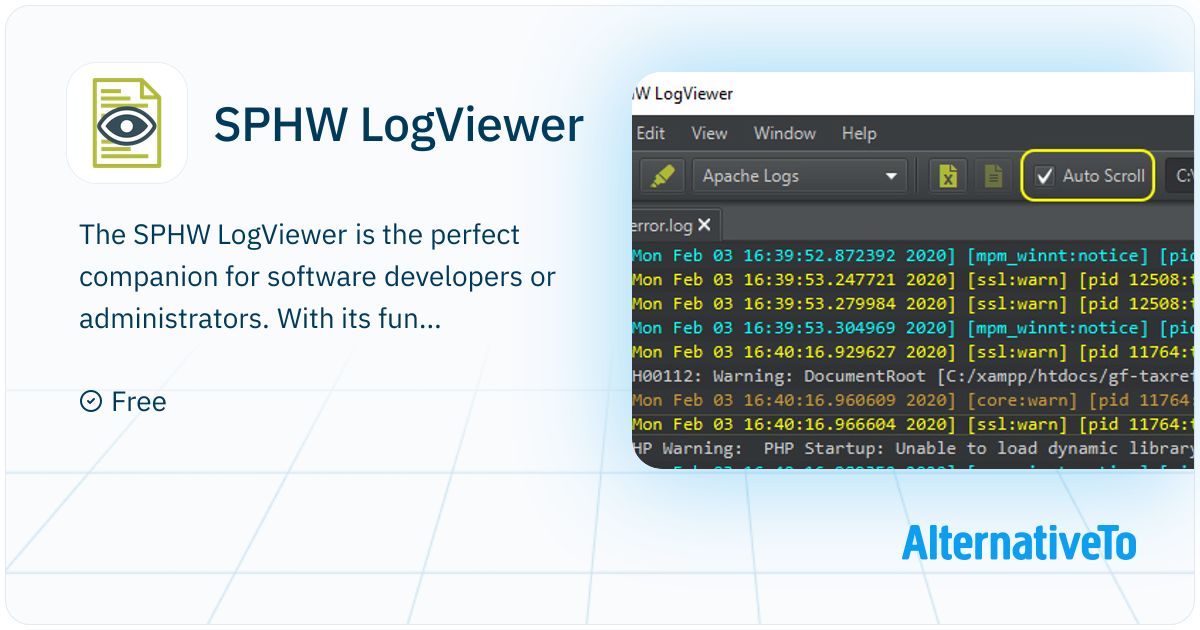Select log line with timestamp 16:39:53.304969
1200x630 pixels.
tap(913, 328)
